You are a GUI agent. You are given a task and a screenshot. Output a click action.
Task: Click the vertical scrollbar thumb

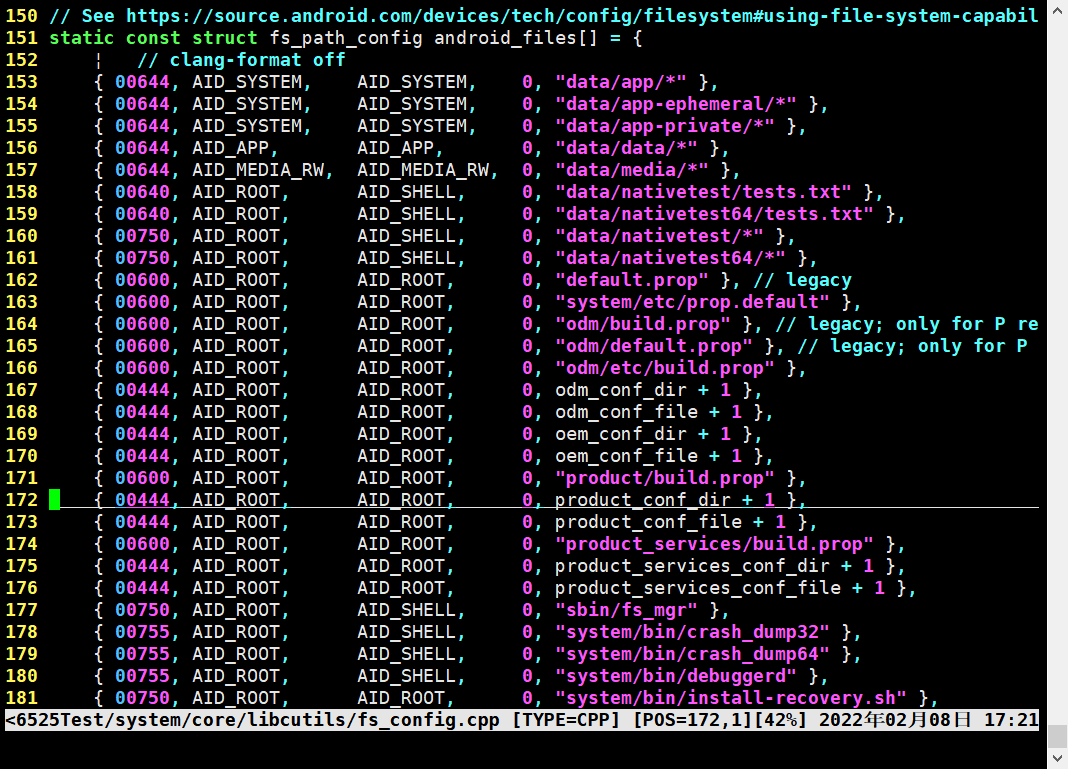point(1057,736)
